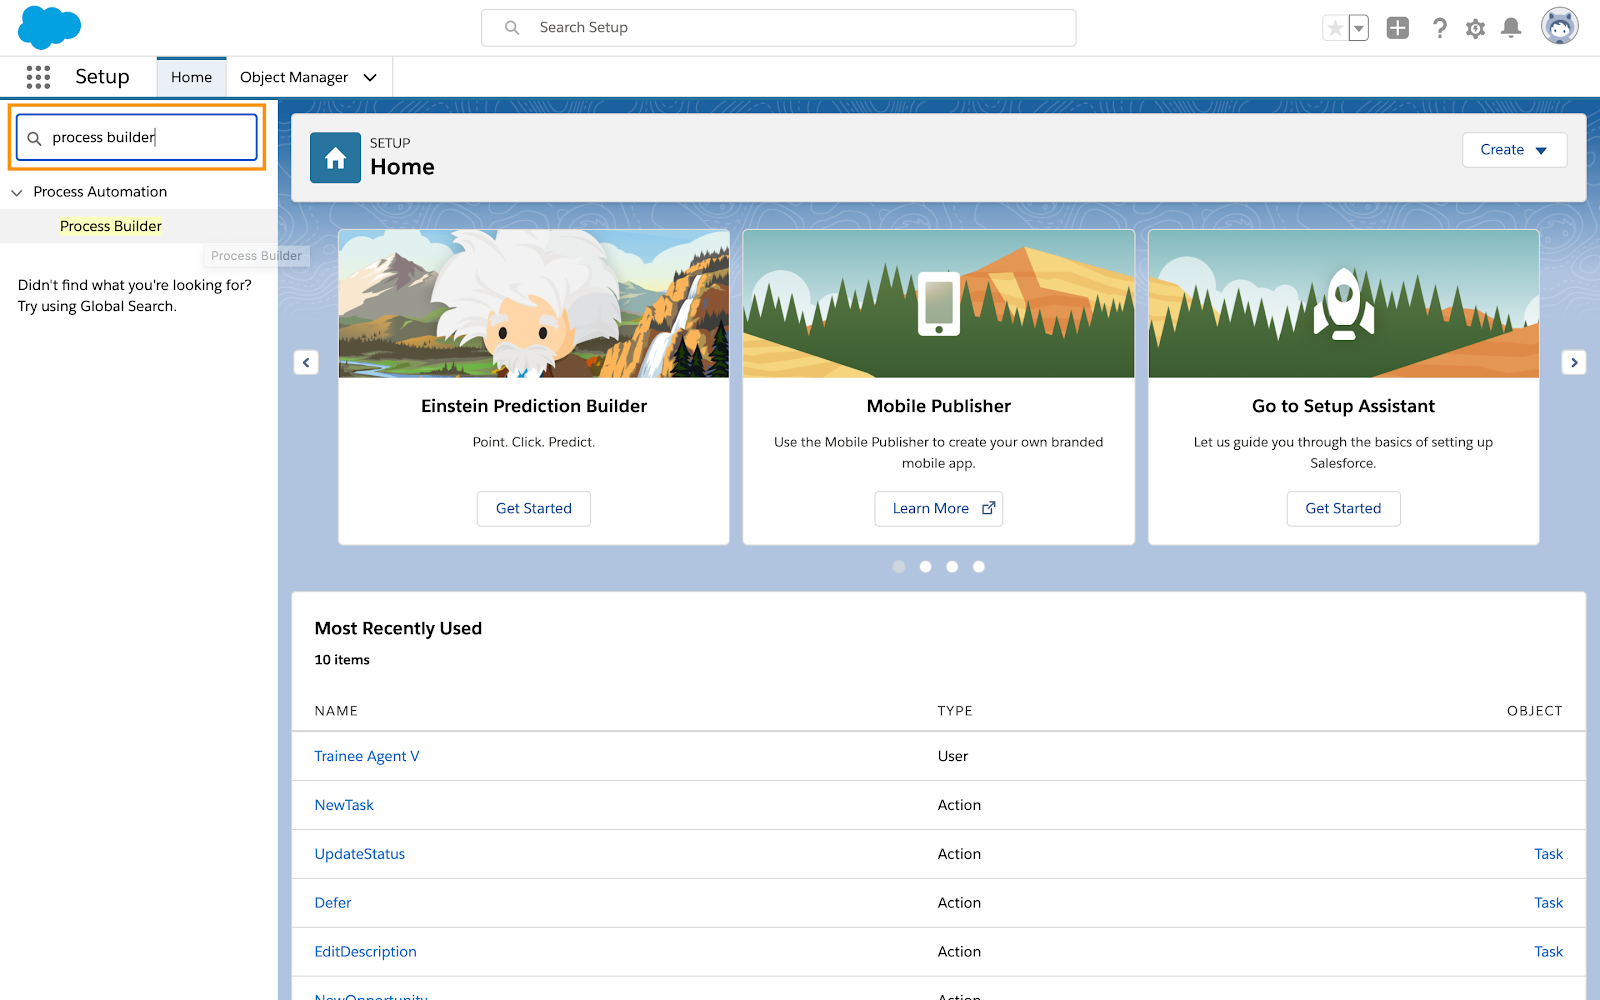This screenshot has height=1000, width=1600.
Task: Open the Trainee Agent V link
Action: tap(367, 756)
